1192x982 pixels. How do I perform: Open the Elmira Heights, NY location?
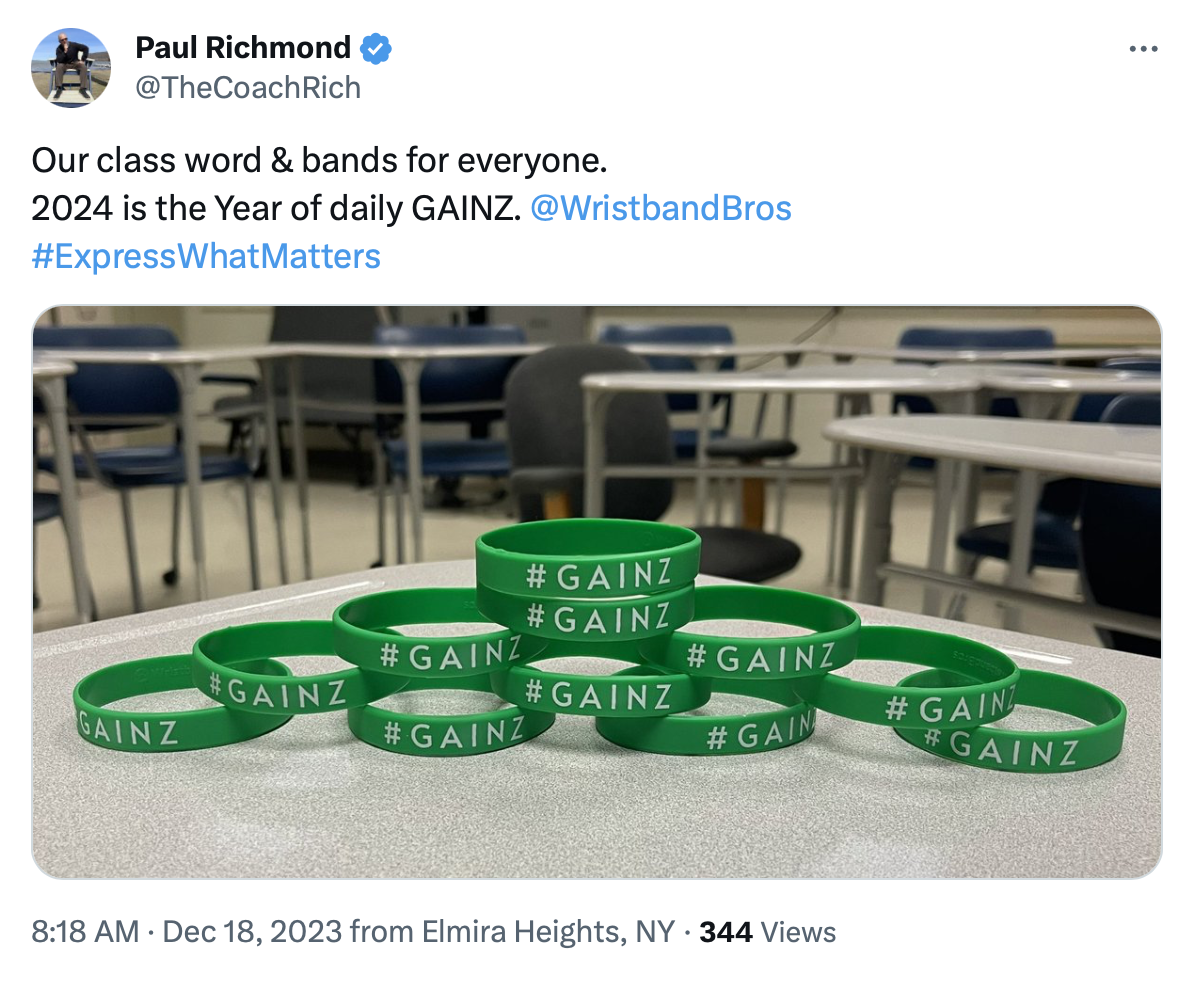tap(543, 932)
